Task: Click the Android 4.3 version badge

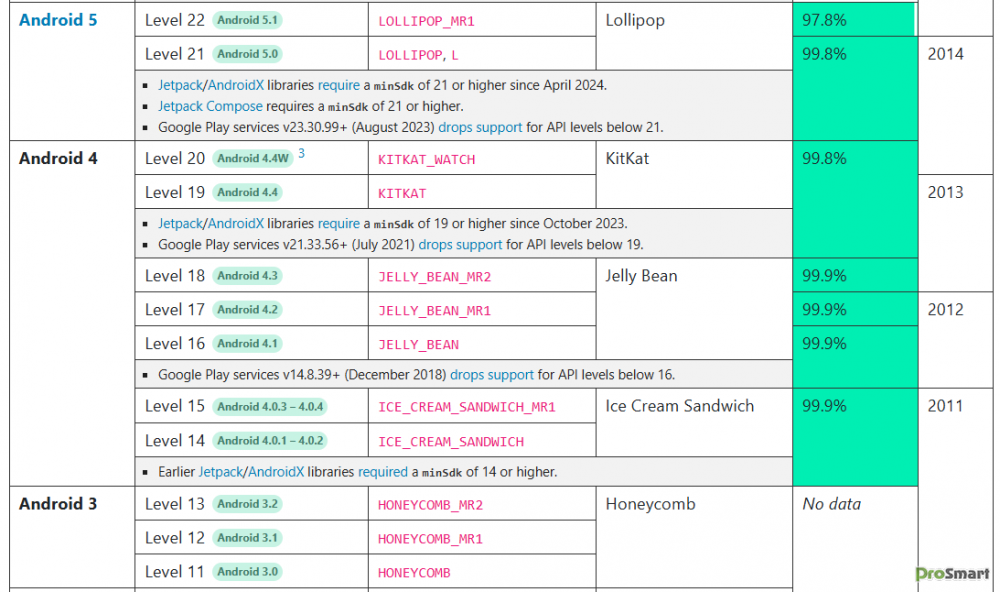Action: point(248,276)
